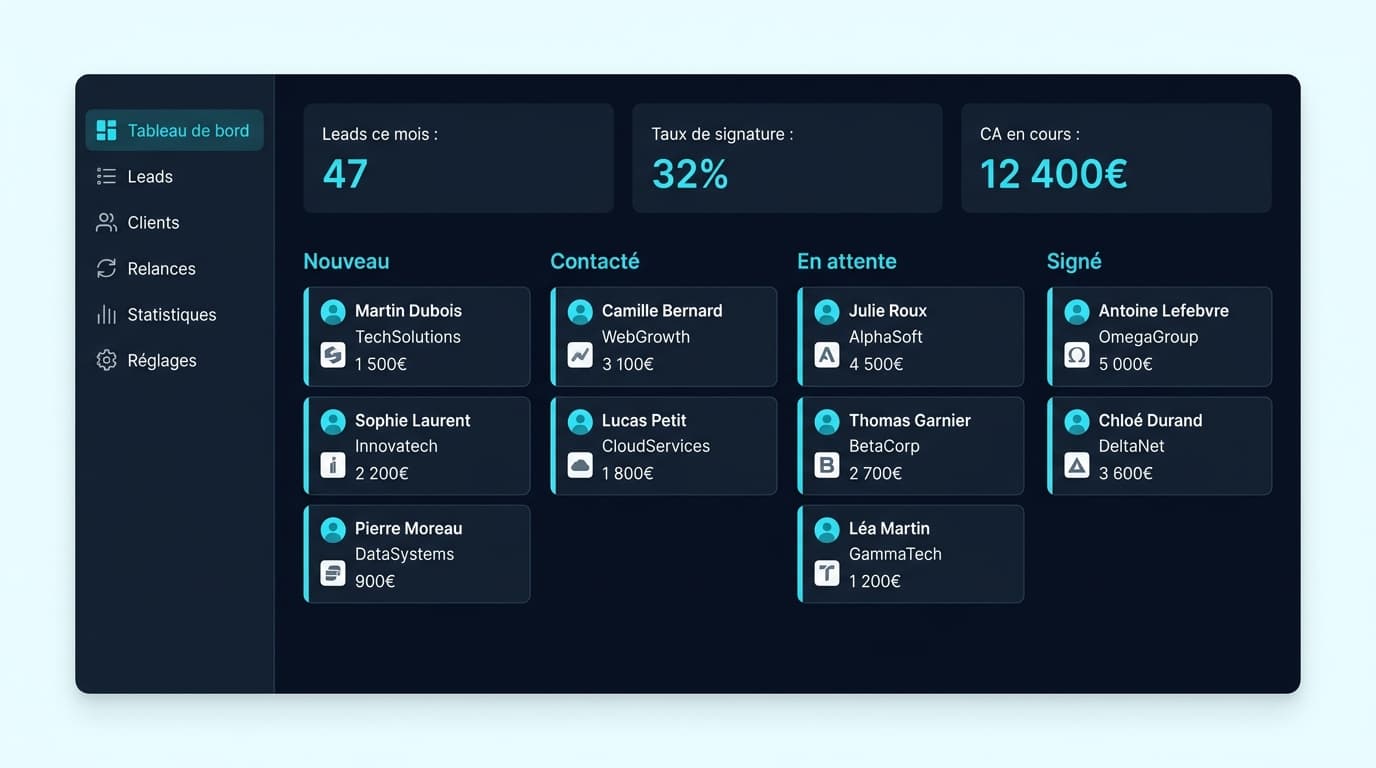Click Pierre Moreau avatar icon
This screenshot has height=768, width=1376.
[x=333, y=530]
